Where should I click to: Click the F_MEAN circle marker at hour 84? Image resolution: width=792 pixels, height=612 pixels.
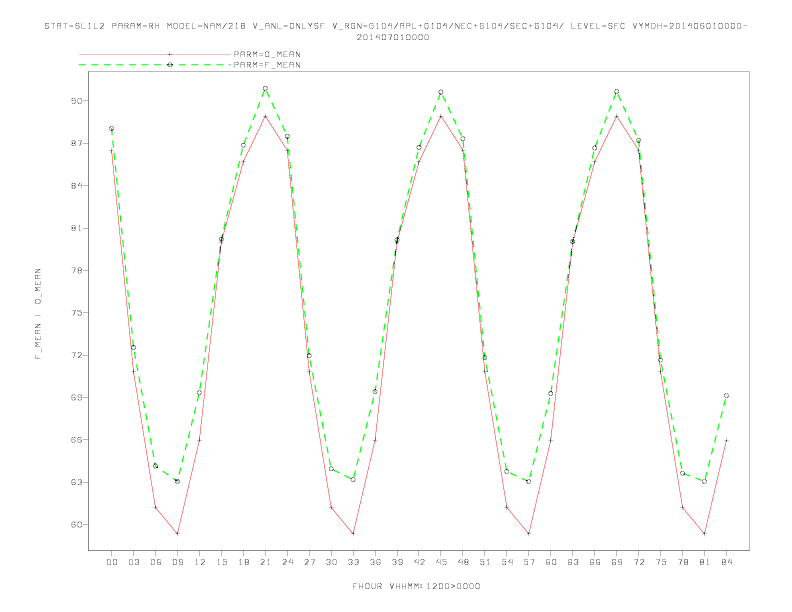click(x=726, y=396)
